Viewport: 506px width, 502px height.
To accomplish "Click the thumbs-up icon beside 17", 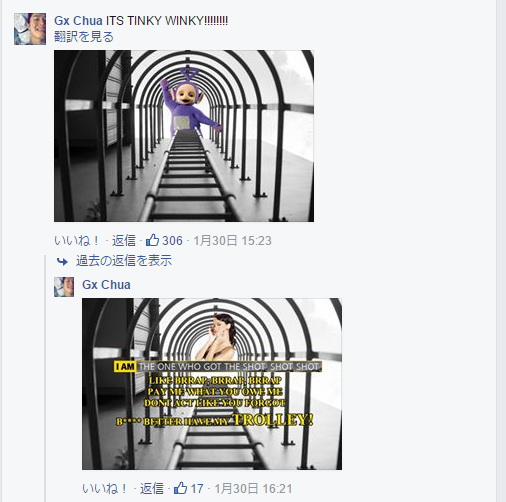I will tap(180, 488).
